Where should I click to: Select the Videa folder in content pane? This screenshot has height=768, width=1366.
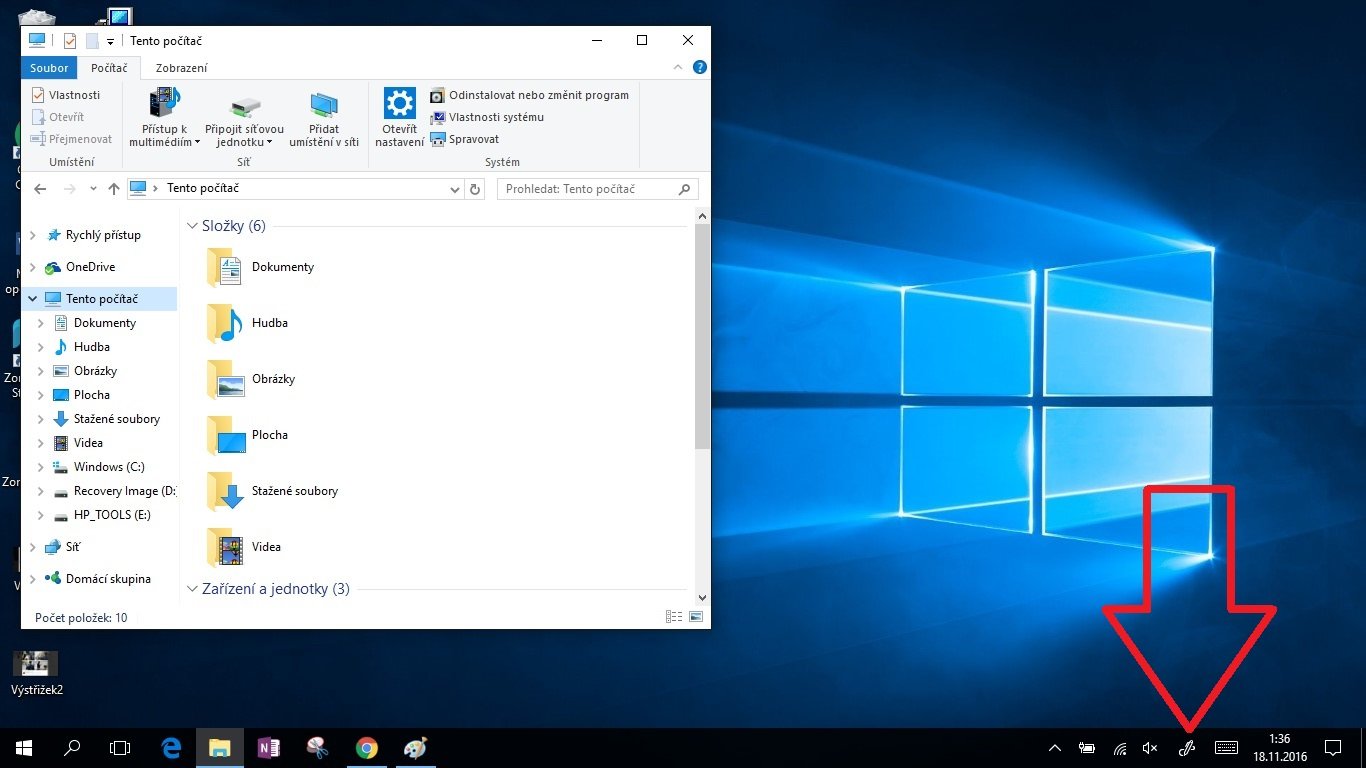[244, 547]
